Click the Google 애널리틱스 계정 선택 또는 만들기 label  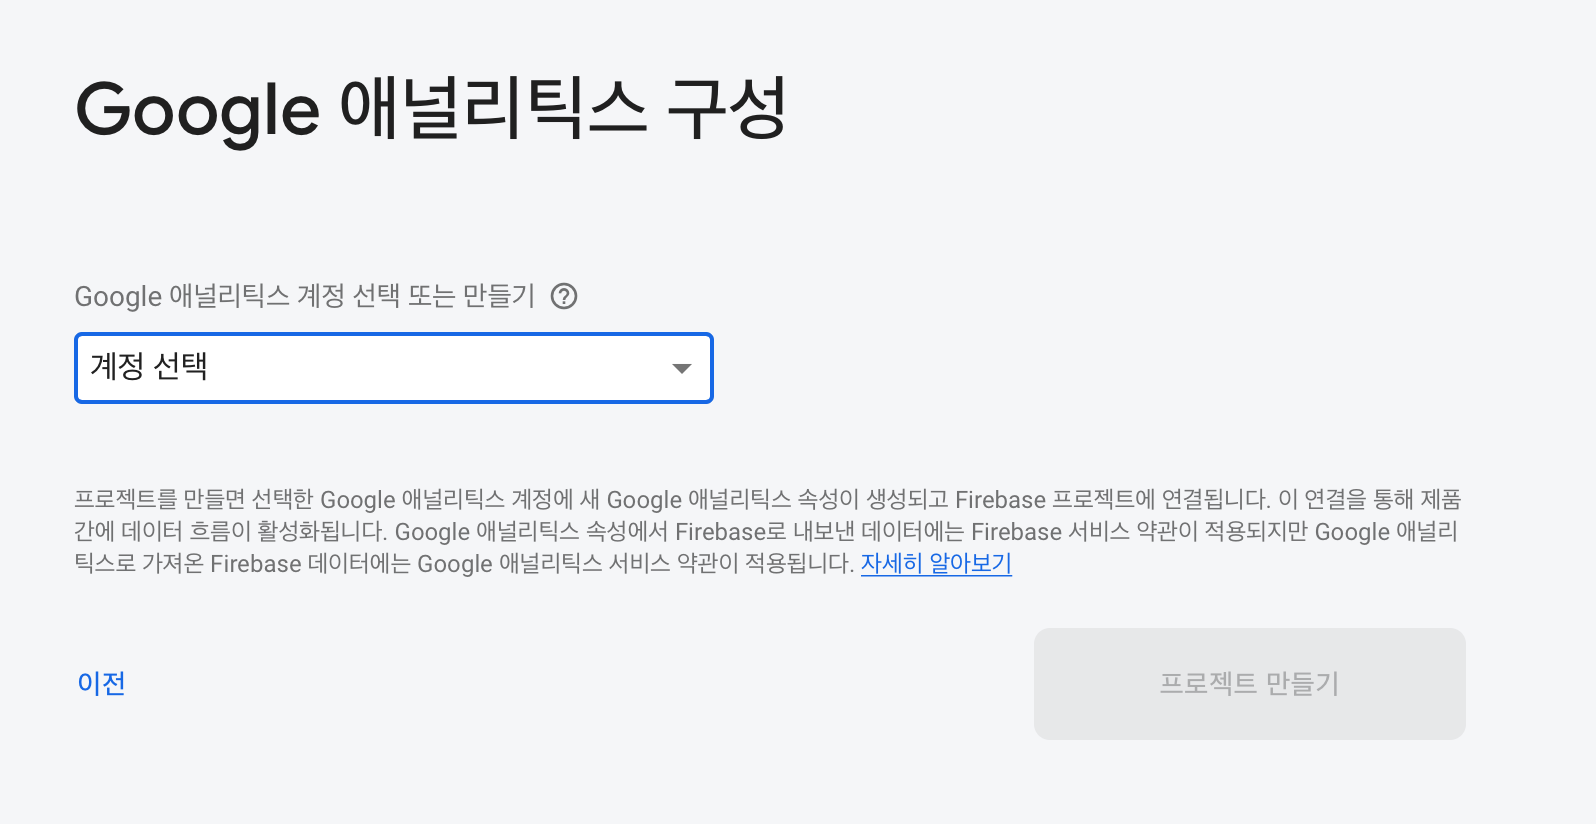tap(305, 297)
